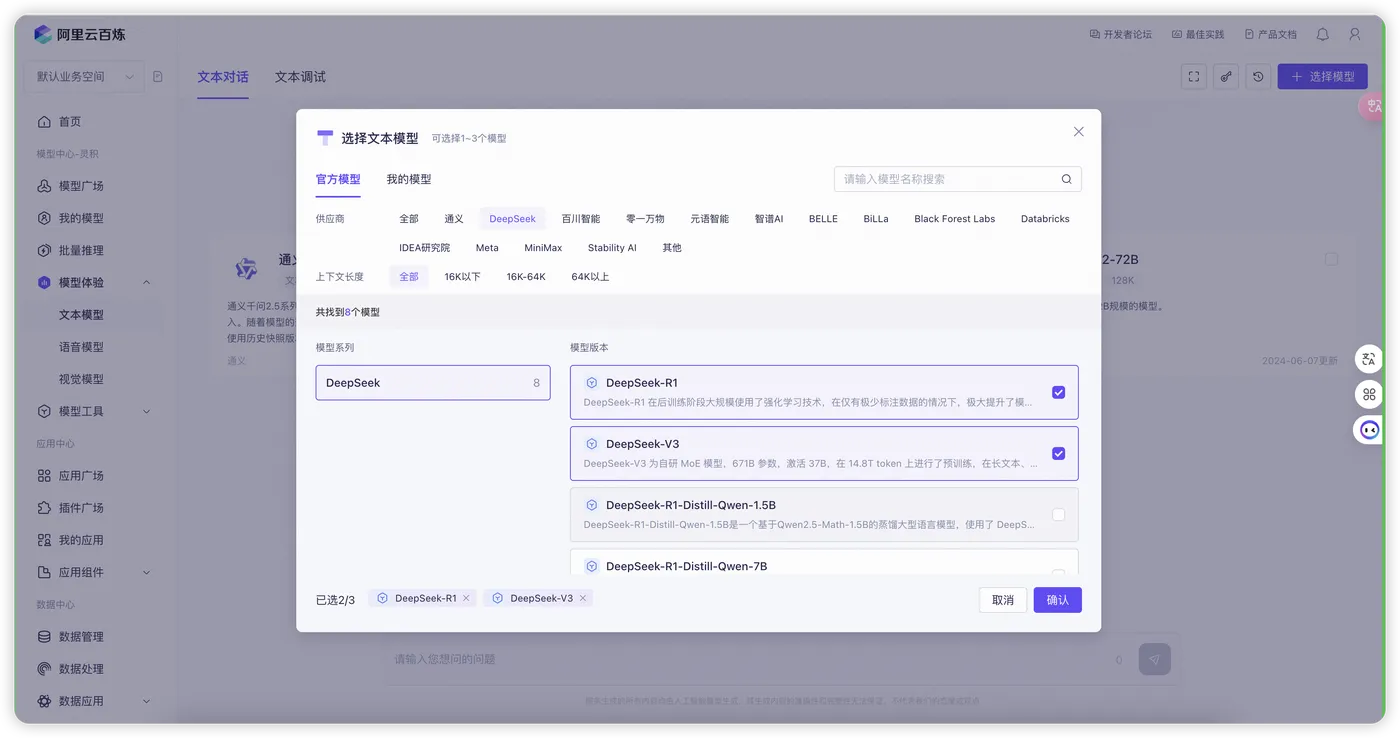
Task: Switch to the dialog's 我的模型 tab
Action: [409, 180]
